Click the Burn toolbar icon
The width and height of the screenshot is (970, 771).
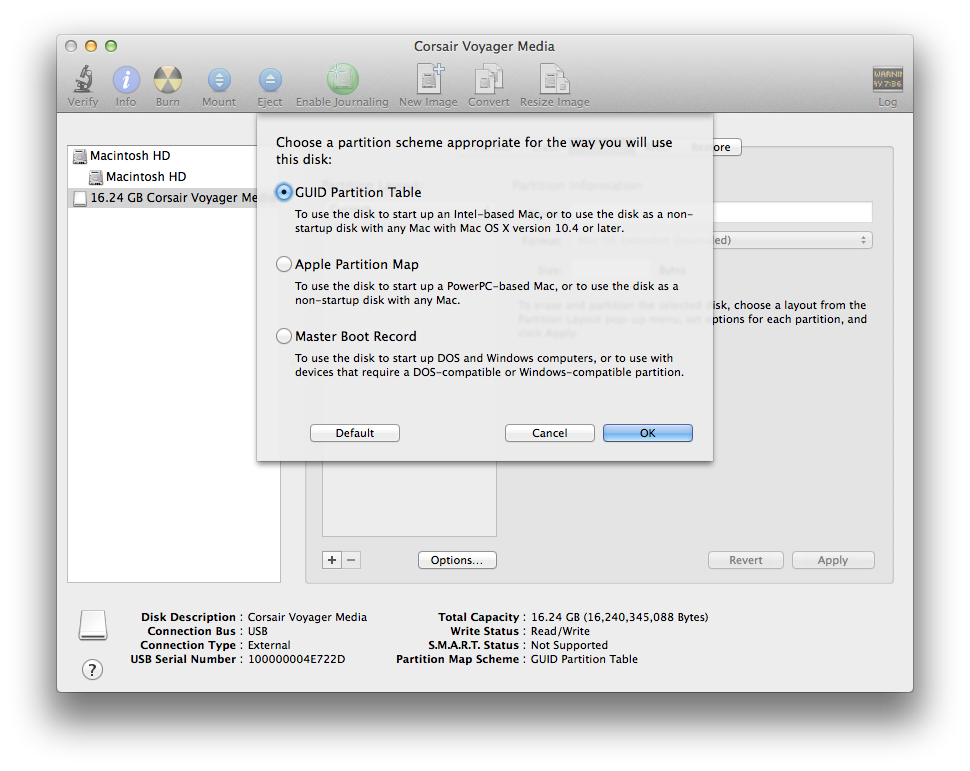pyautogui.click(x=168, y=80)
